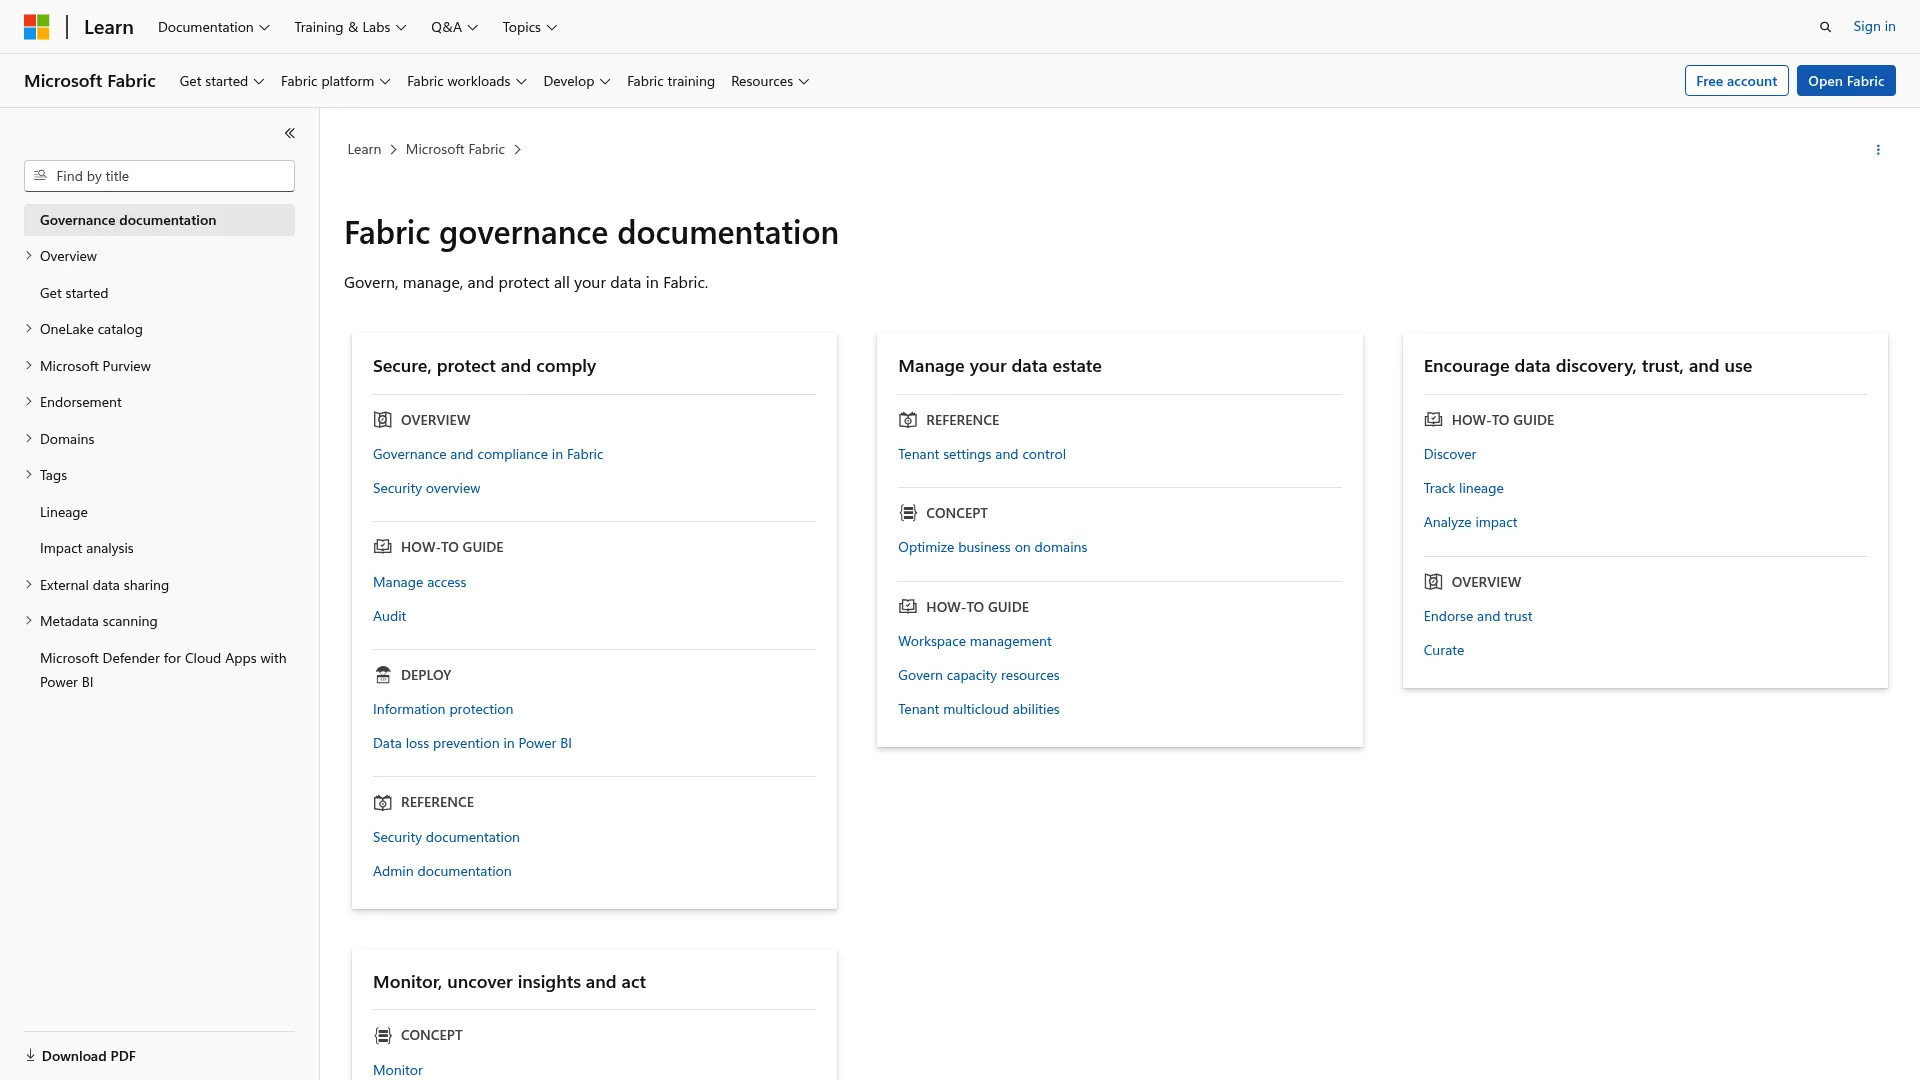Open Governance and compliance in Fabric link
Viewport: 1920px width, 1080px height.
point(488,454)
